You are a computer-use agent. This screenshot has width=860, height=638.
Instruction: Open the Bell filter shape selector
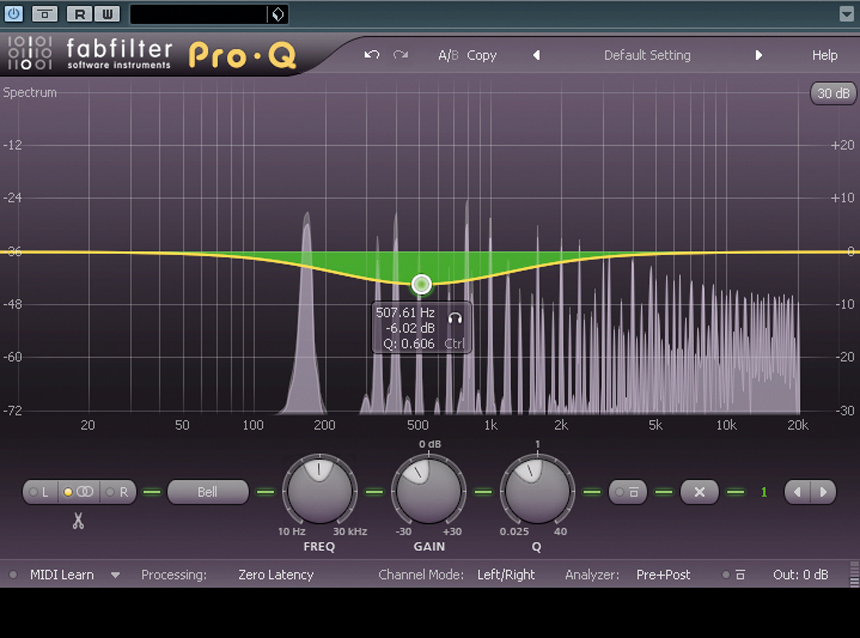tap(207, 492)
